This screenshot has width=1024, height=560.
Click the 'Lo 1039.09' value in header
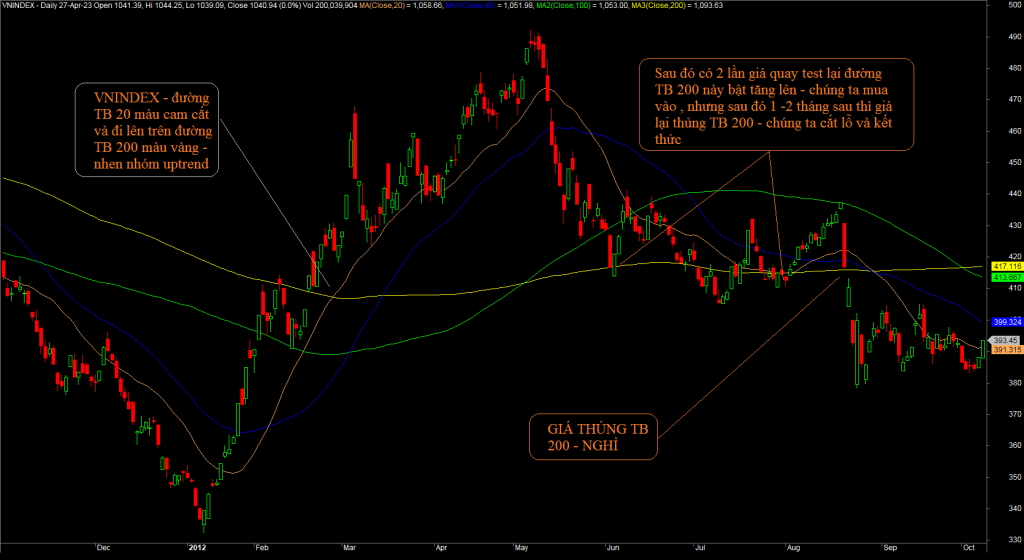[205, 5]
